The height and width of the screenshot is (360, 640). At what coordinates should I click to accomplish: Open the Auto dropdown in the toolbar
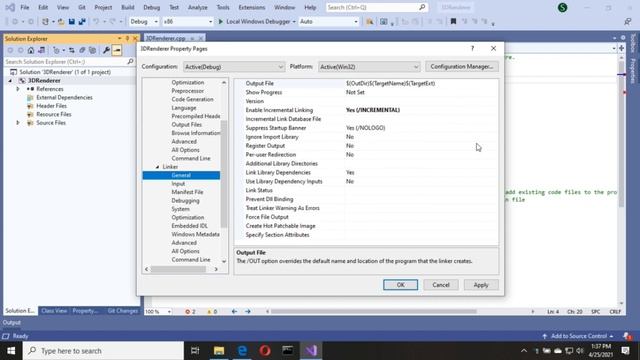tap(329, 22)
